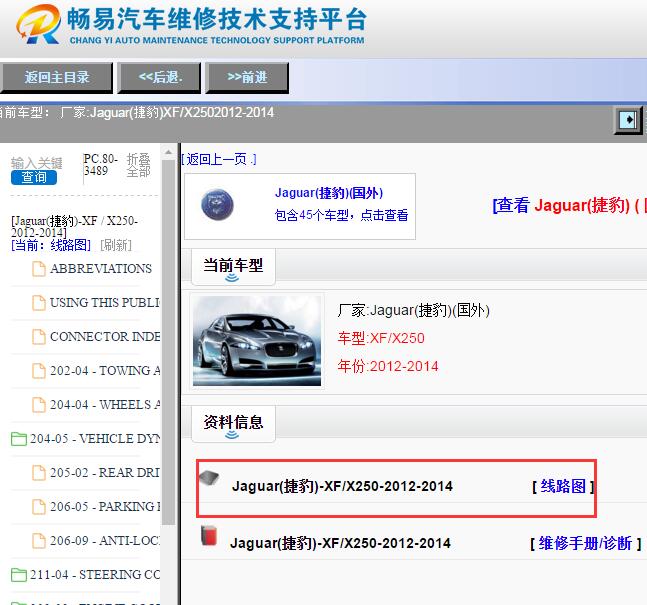The height and width of the screenshot is (605, 647).
Task: Open the Jaguar(捷豹)(国外) brand link
Action: pyautogui.click(x=329, y=193)
